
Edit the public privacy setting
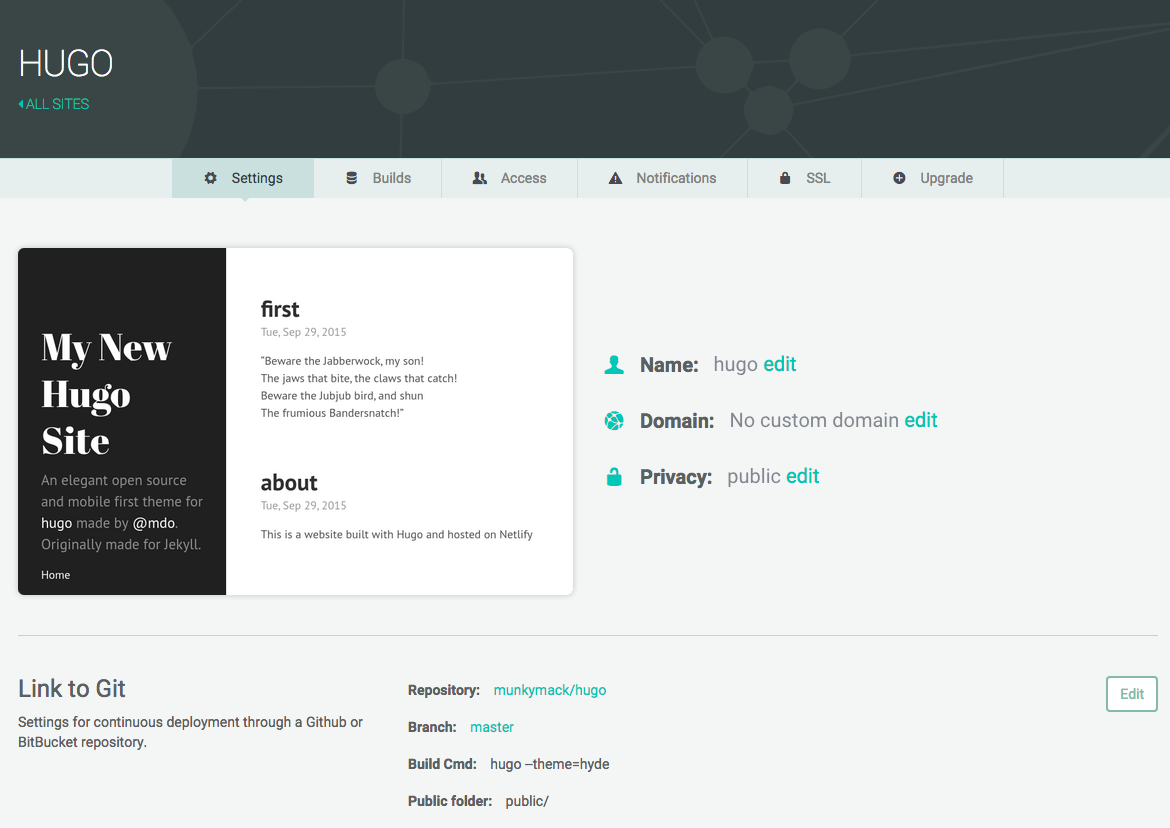(x=802, y=476)
